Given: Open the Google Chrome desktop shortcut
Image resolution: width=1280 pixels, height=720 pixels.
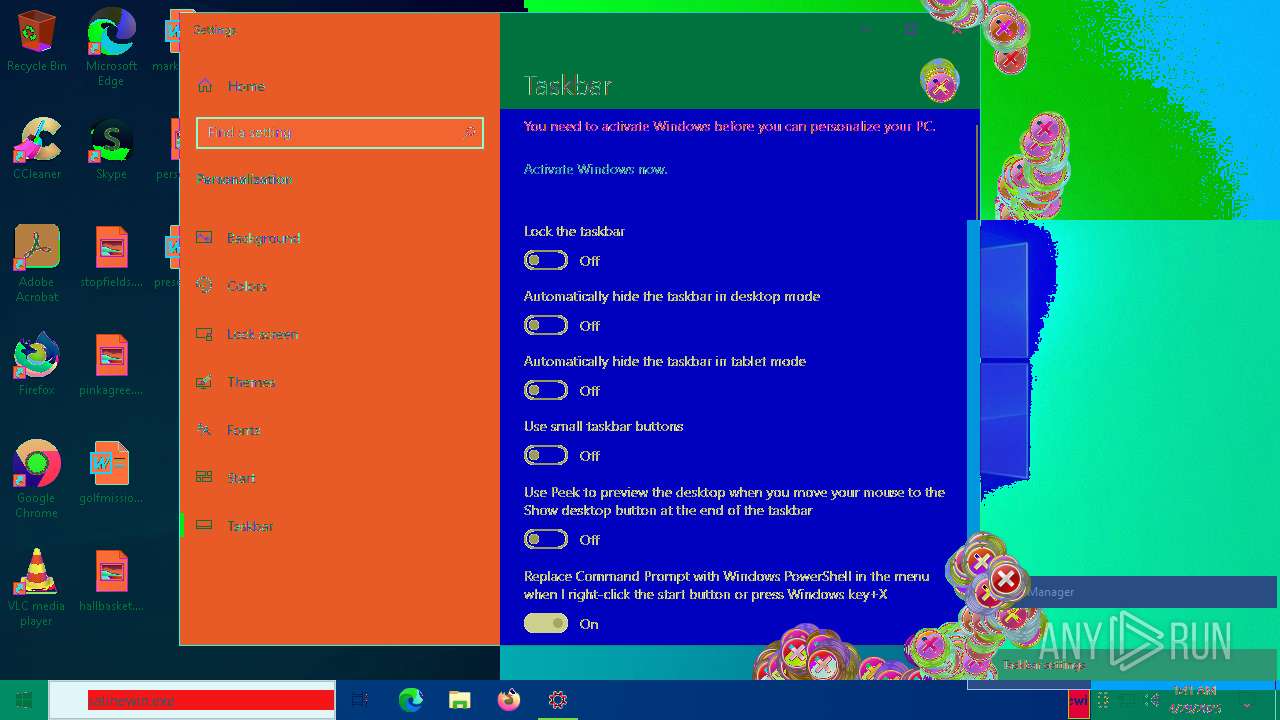Looking at the screenshot, I should pos(37,480).
